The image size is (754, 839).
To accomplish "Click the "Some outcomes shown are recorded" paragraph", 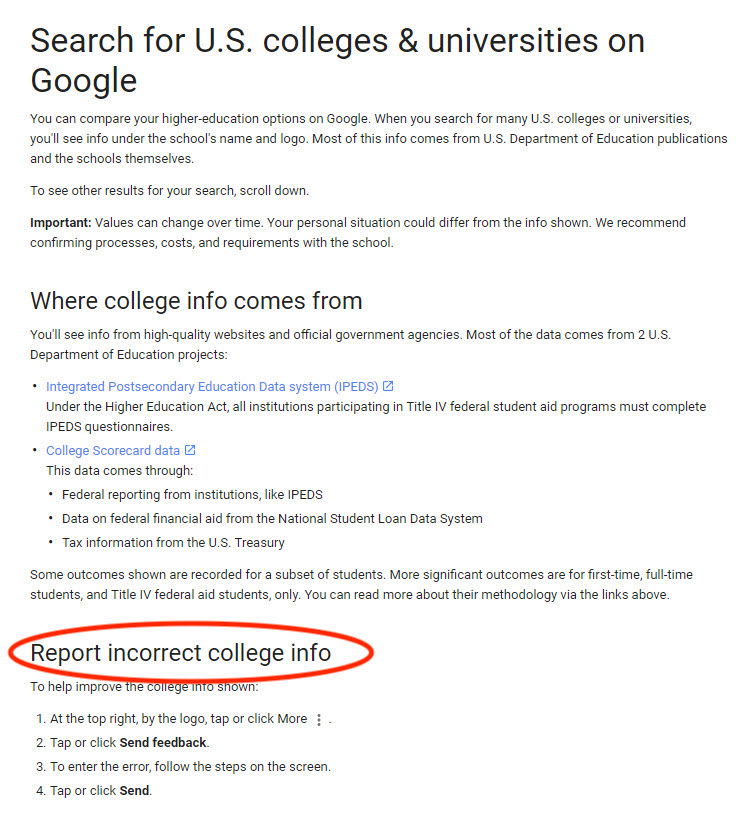I will 361,584.
